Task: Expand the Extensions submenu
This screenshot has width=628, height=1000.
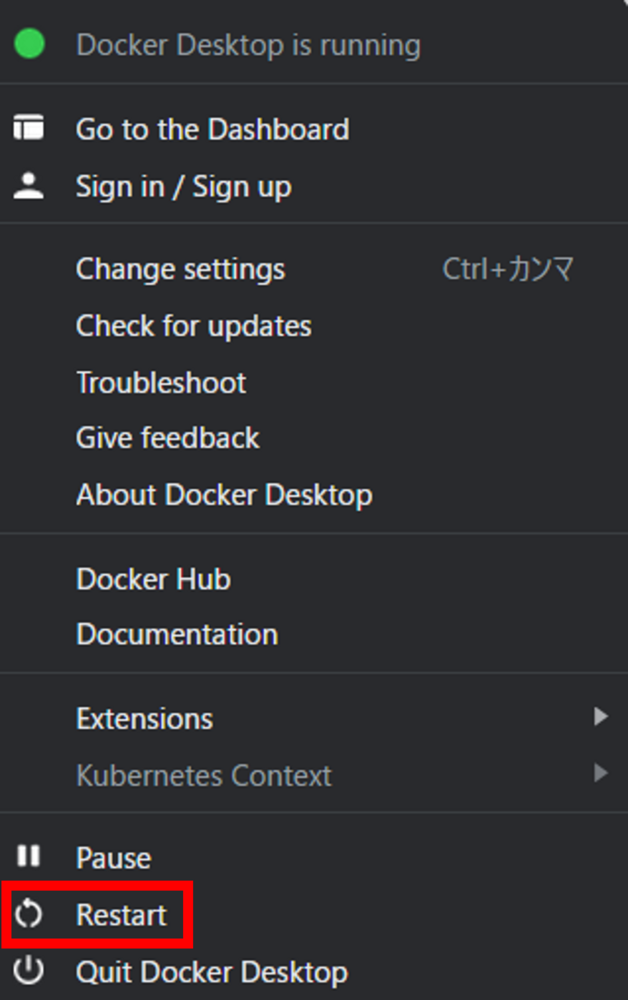Action: 144,717
